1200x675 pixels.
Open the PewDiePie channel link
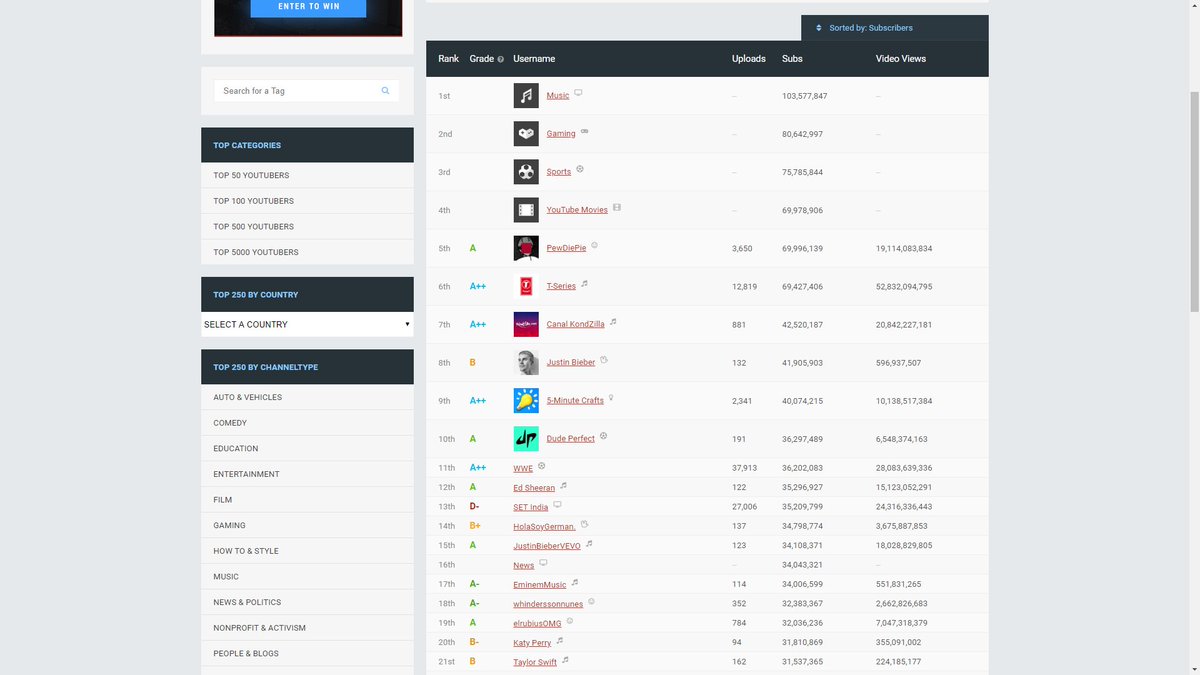pyautogui.click(x=566, y=248)
